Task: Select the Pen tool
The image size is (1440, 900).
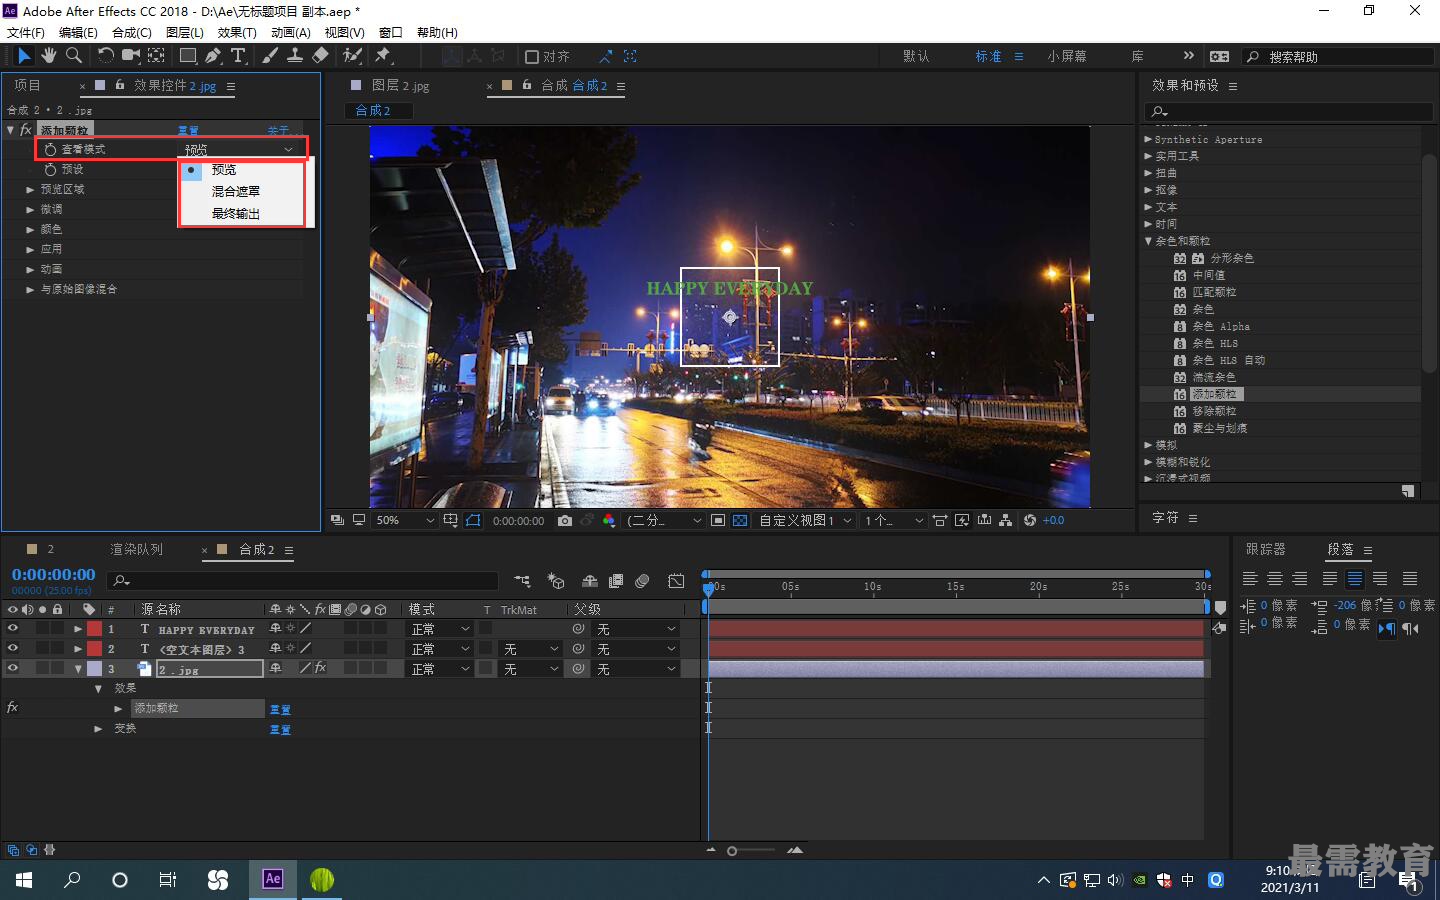Action: (213, 56)
